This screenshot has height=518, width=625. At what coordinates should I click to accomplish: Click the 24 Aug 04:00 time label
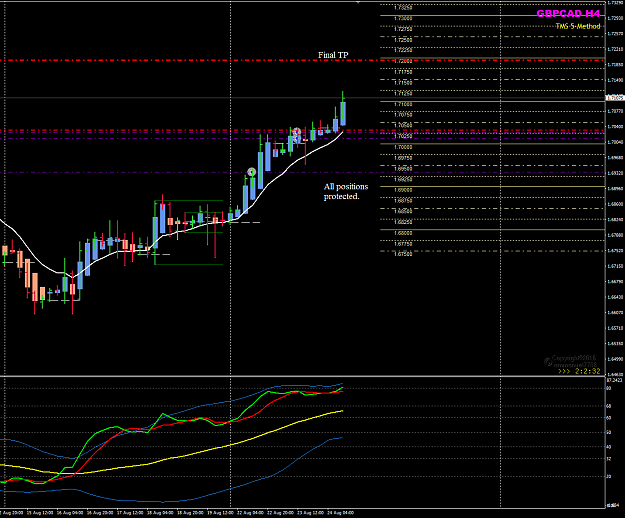point(340,513)
